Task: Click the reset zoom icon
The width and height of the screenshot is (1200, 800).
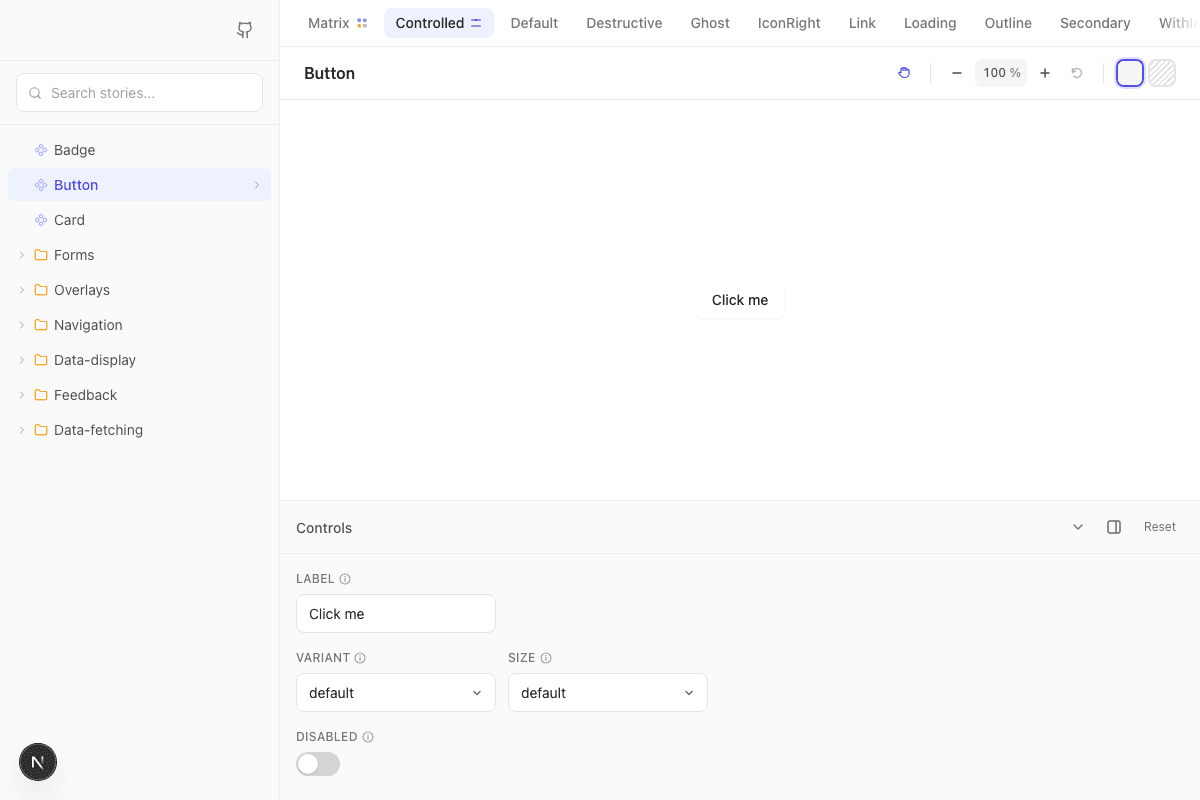Action: 1077,72
